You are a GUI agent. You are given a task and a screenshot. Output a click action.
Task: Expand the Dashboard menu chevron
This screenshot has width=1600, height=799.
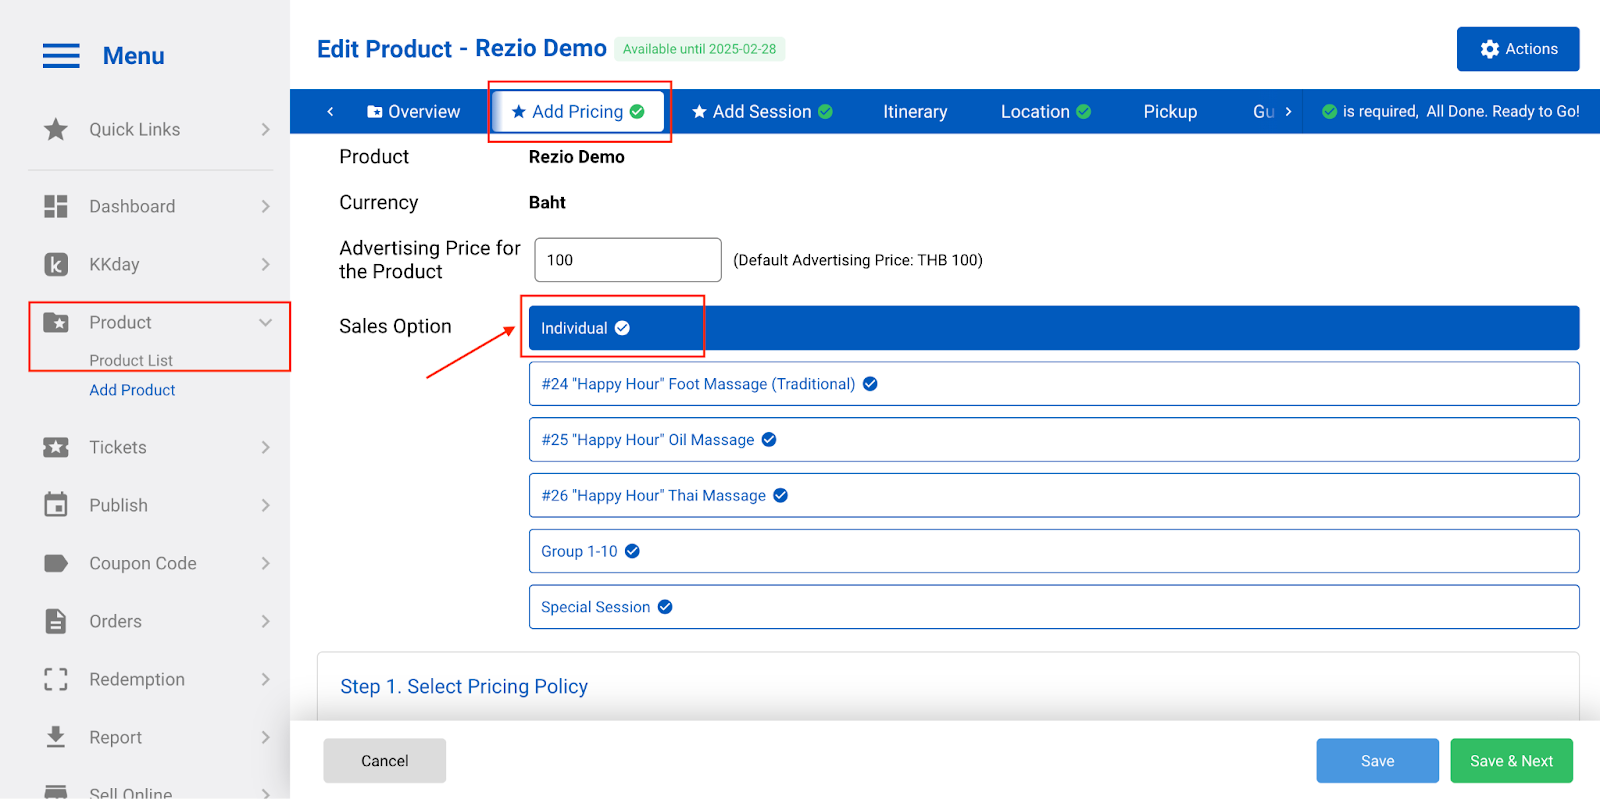(x=265, y=206)
